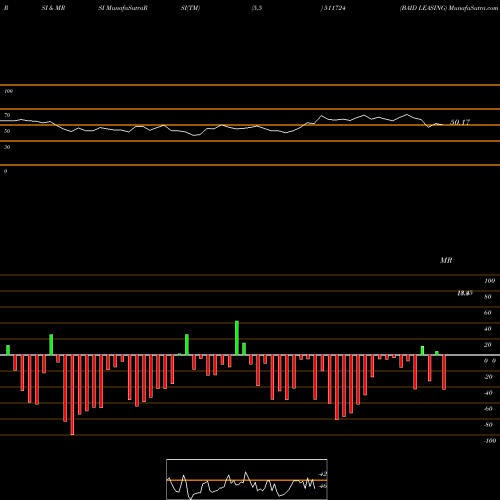Click RSI axis label 0
This screenshot has height=500, width=500.
5,171
